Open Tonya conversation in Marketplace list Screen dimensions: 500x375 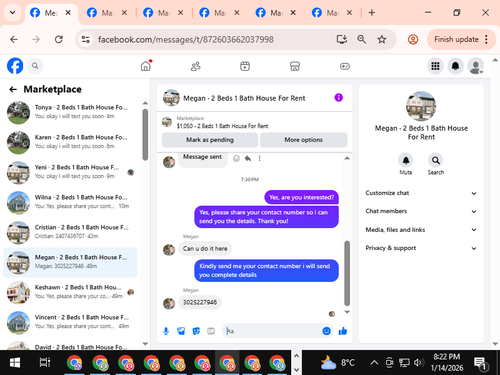coord(70,112)
